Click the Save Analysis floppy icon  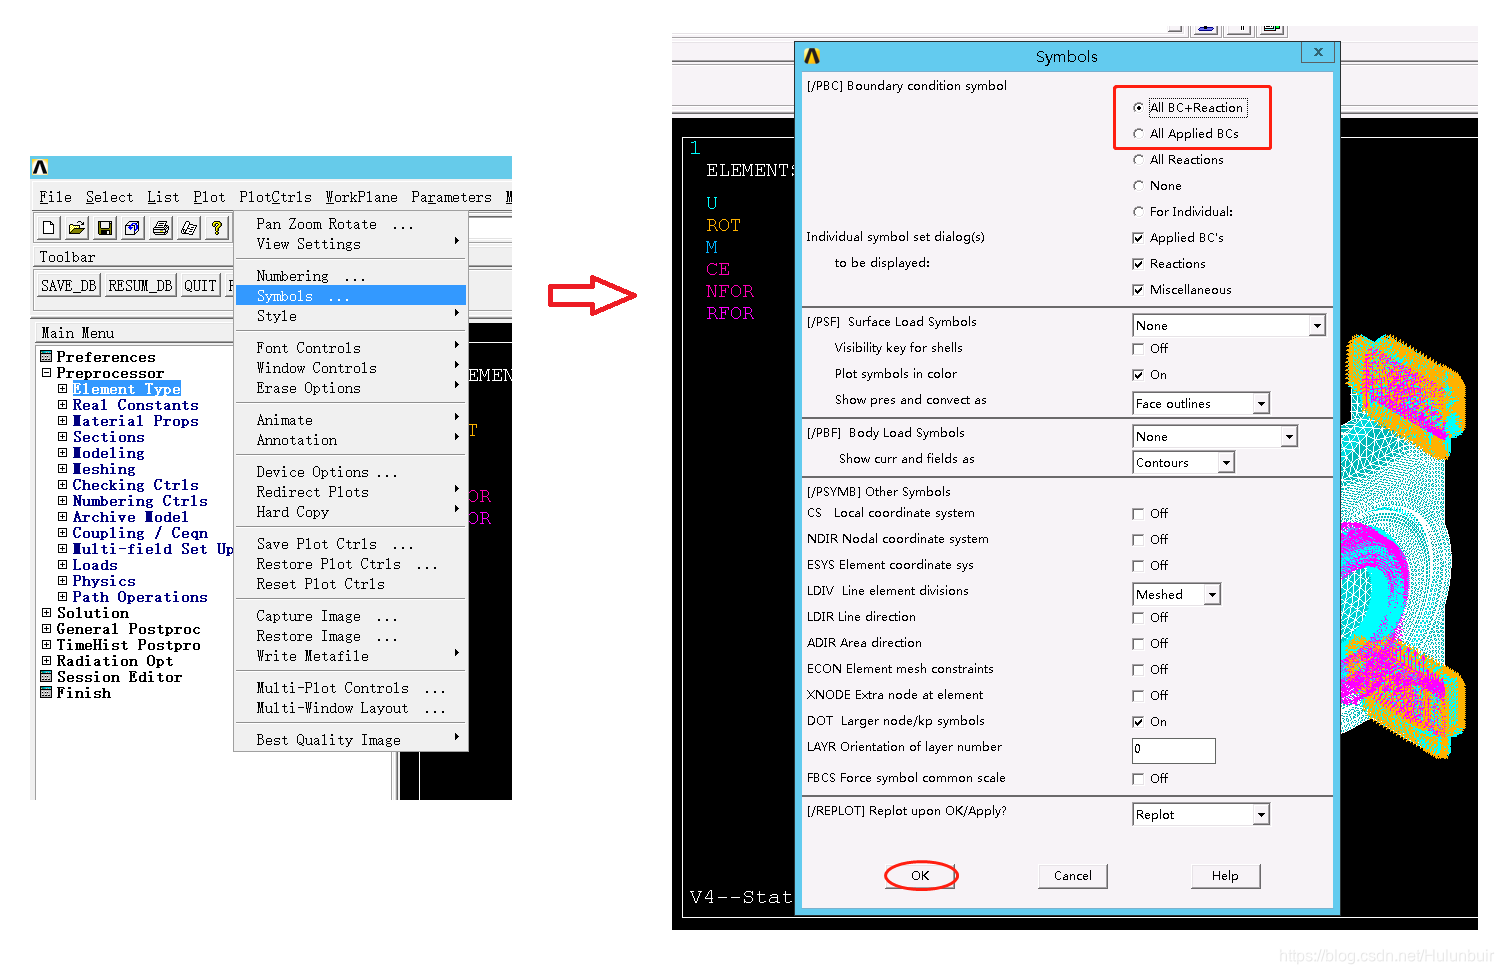point(104,228)
